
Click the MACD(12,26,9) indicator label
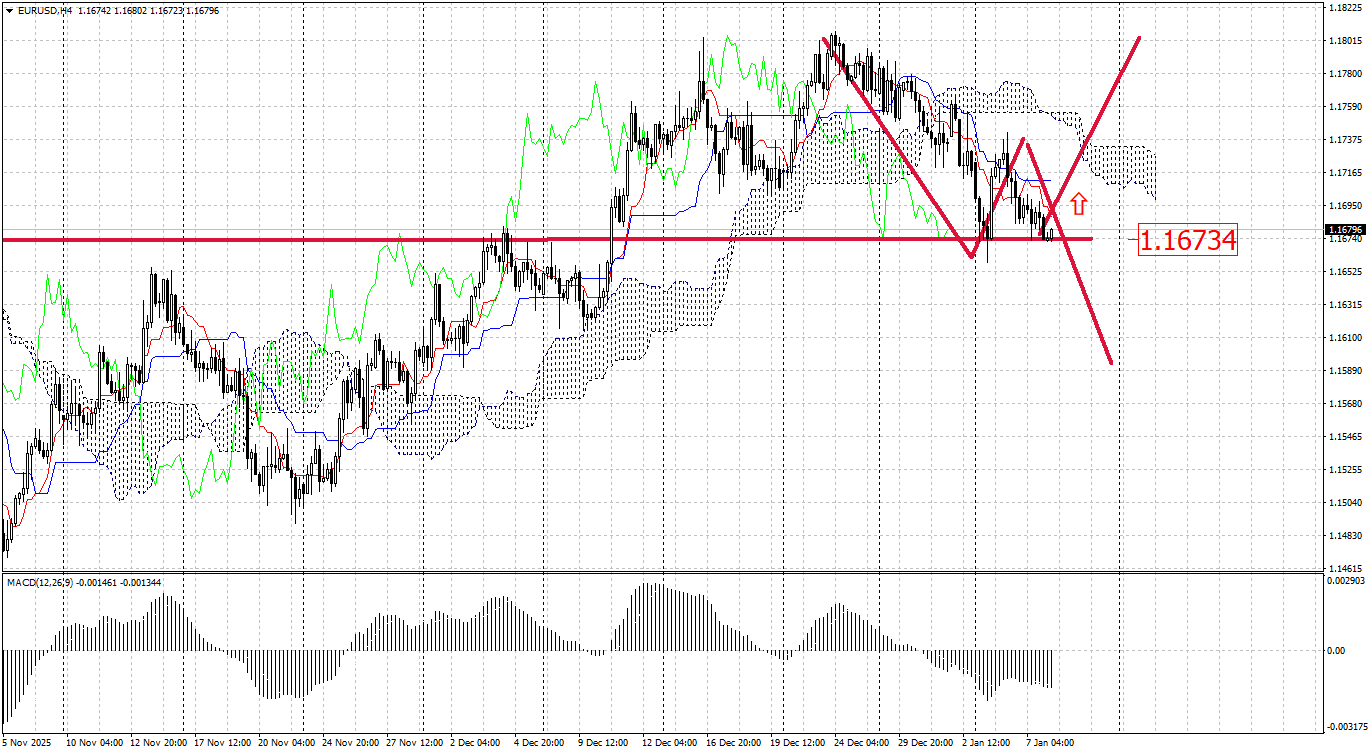point(41,582)
